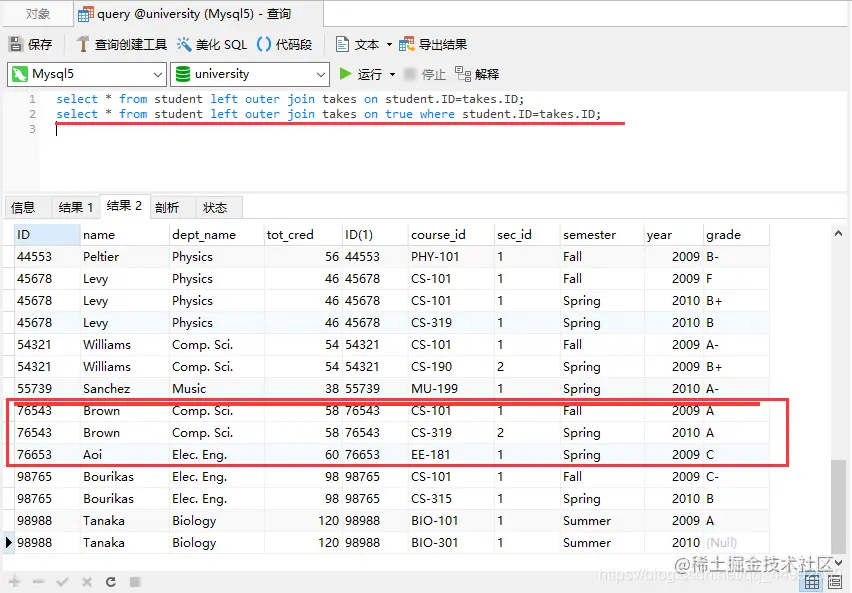The height and width of the screenshot is (593, 852).
Task: Open the 代码段 code snippet tool
Action: pos(285,44)
